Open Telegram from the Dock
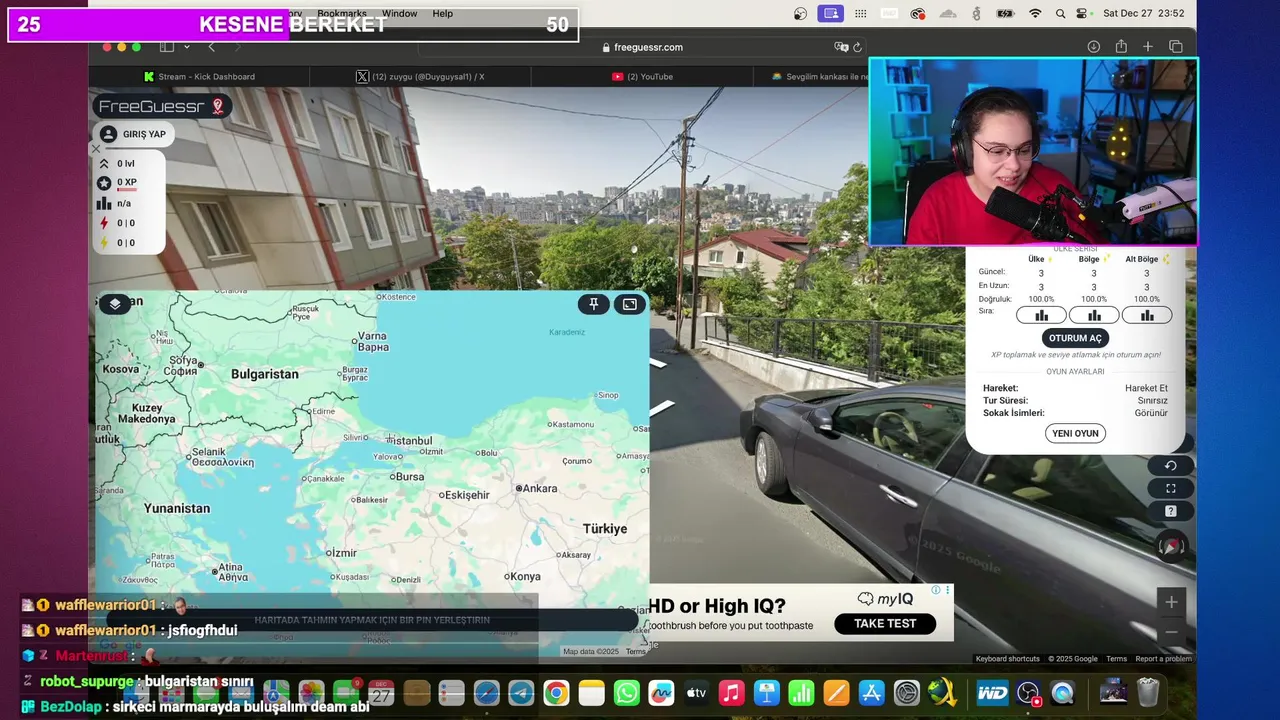Image resolution: width=1280 pixels, height=720 pixels. pyautogui.click(x=521, y=693)
